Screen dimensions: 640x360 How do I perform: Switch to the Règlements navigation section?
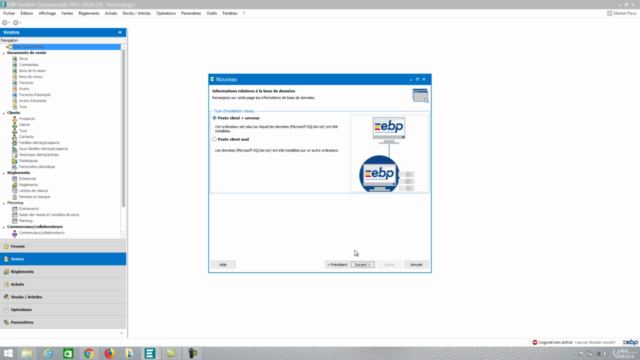63,272
